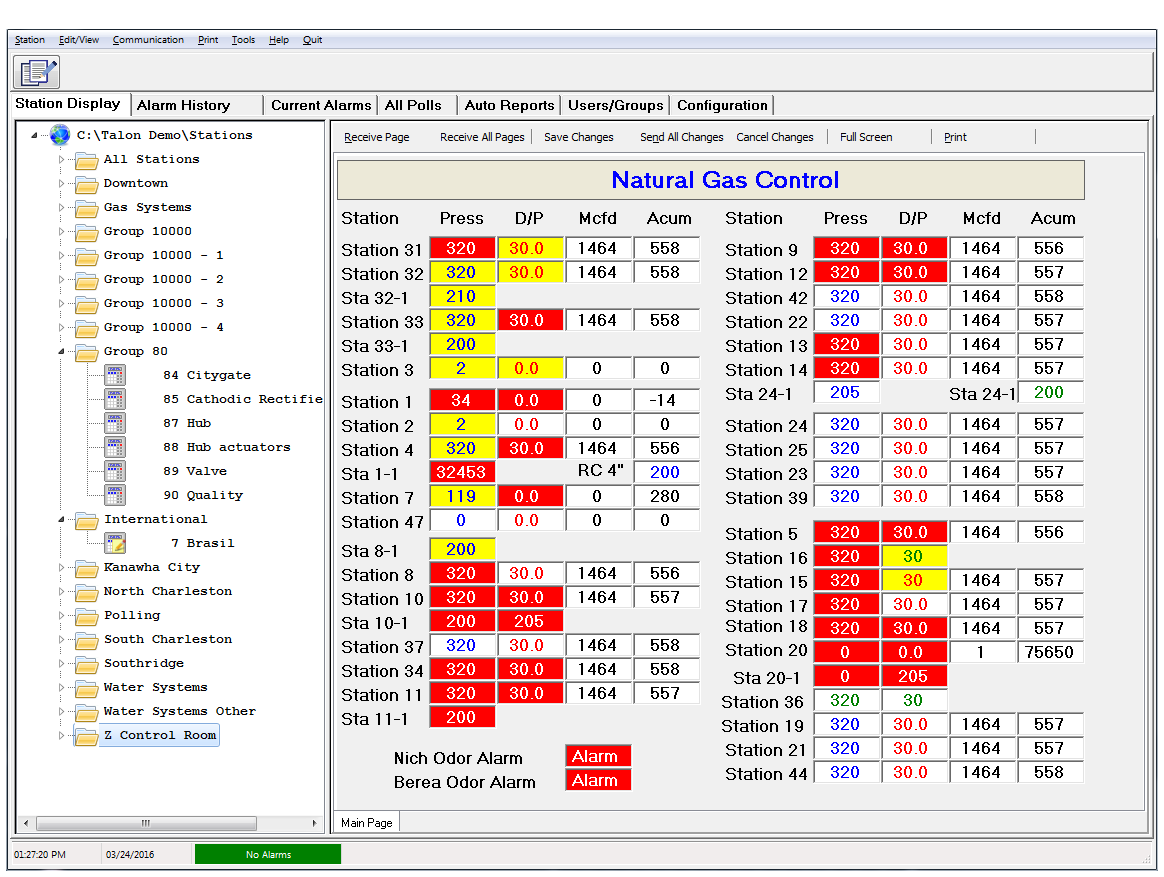This screenshot has width=1164, height=877.
Task: Open the 88 Hub actuators page icon
Action: click(114, 447)
